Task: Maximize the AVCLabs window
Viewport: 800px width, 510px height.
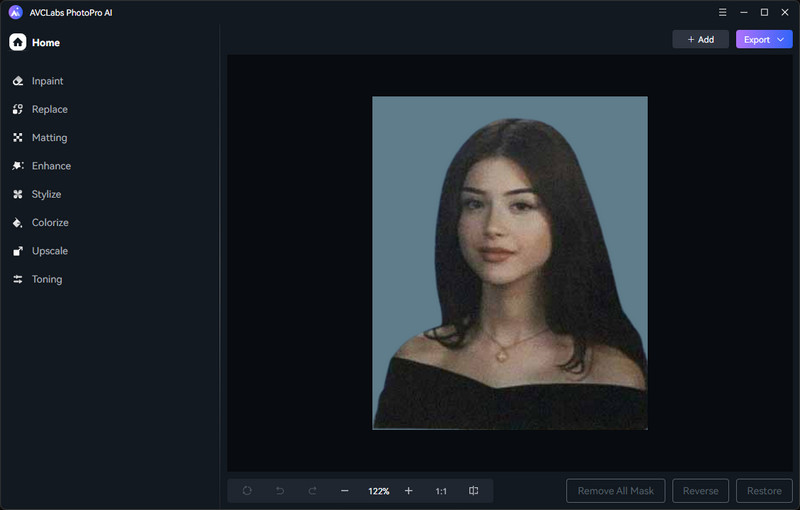Action: click(764, 12)
